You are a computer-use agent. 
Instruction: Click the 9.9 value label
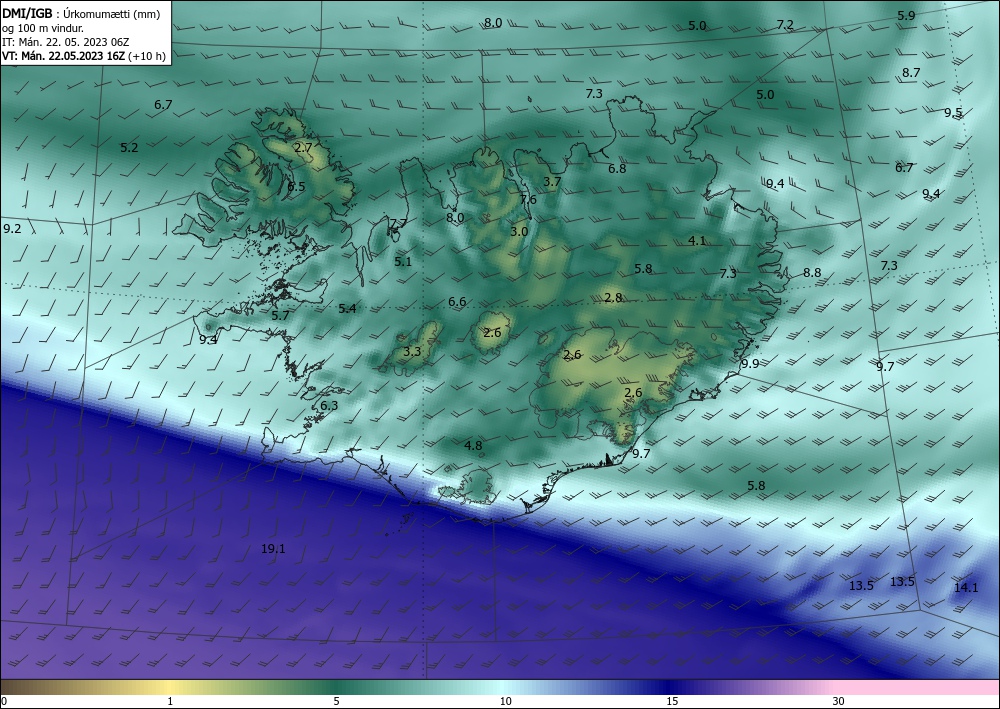pyautogui.click(x=750, y=363)
